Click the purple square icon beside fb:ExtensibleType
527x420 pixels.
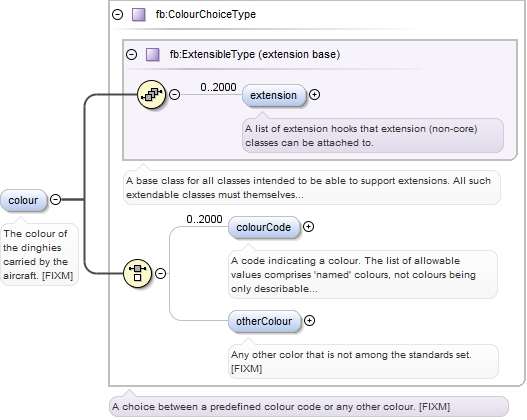153,54
